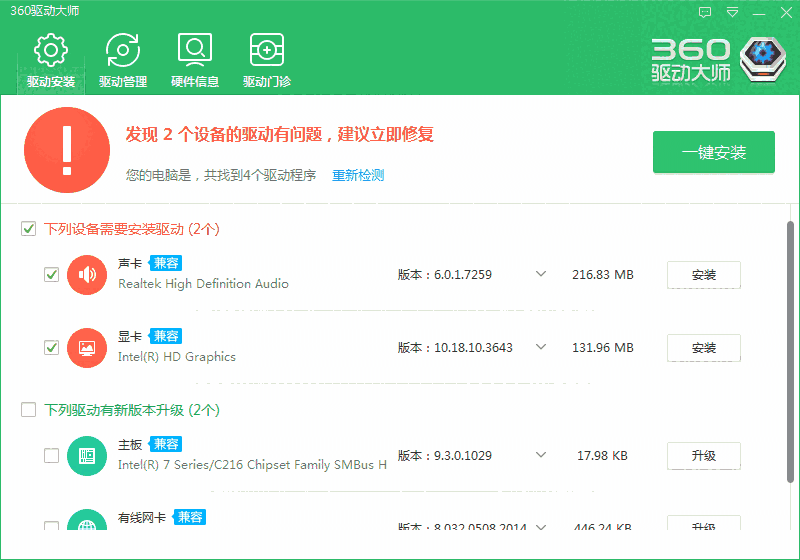Image resolution: width=800 pixels, height=560 pixels.
Task: Click the 有线网卡 globe icon
Action: (87, 520)
